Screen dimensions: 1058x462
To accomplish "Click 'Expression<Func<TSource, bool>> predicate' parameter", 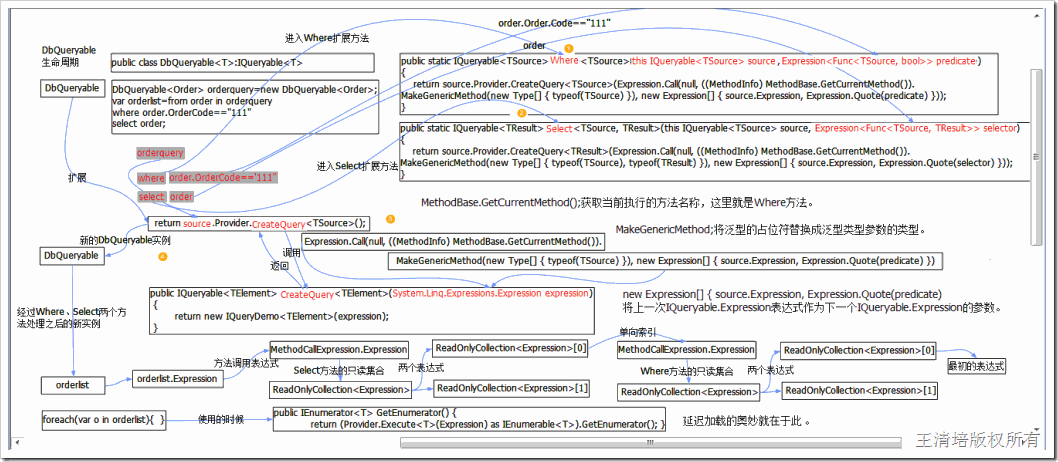I will (879, 61).
